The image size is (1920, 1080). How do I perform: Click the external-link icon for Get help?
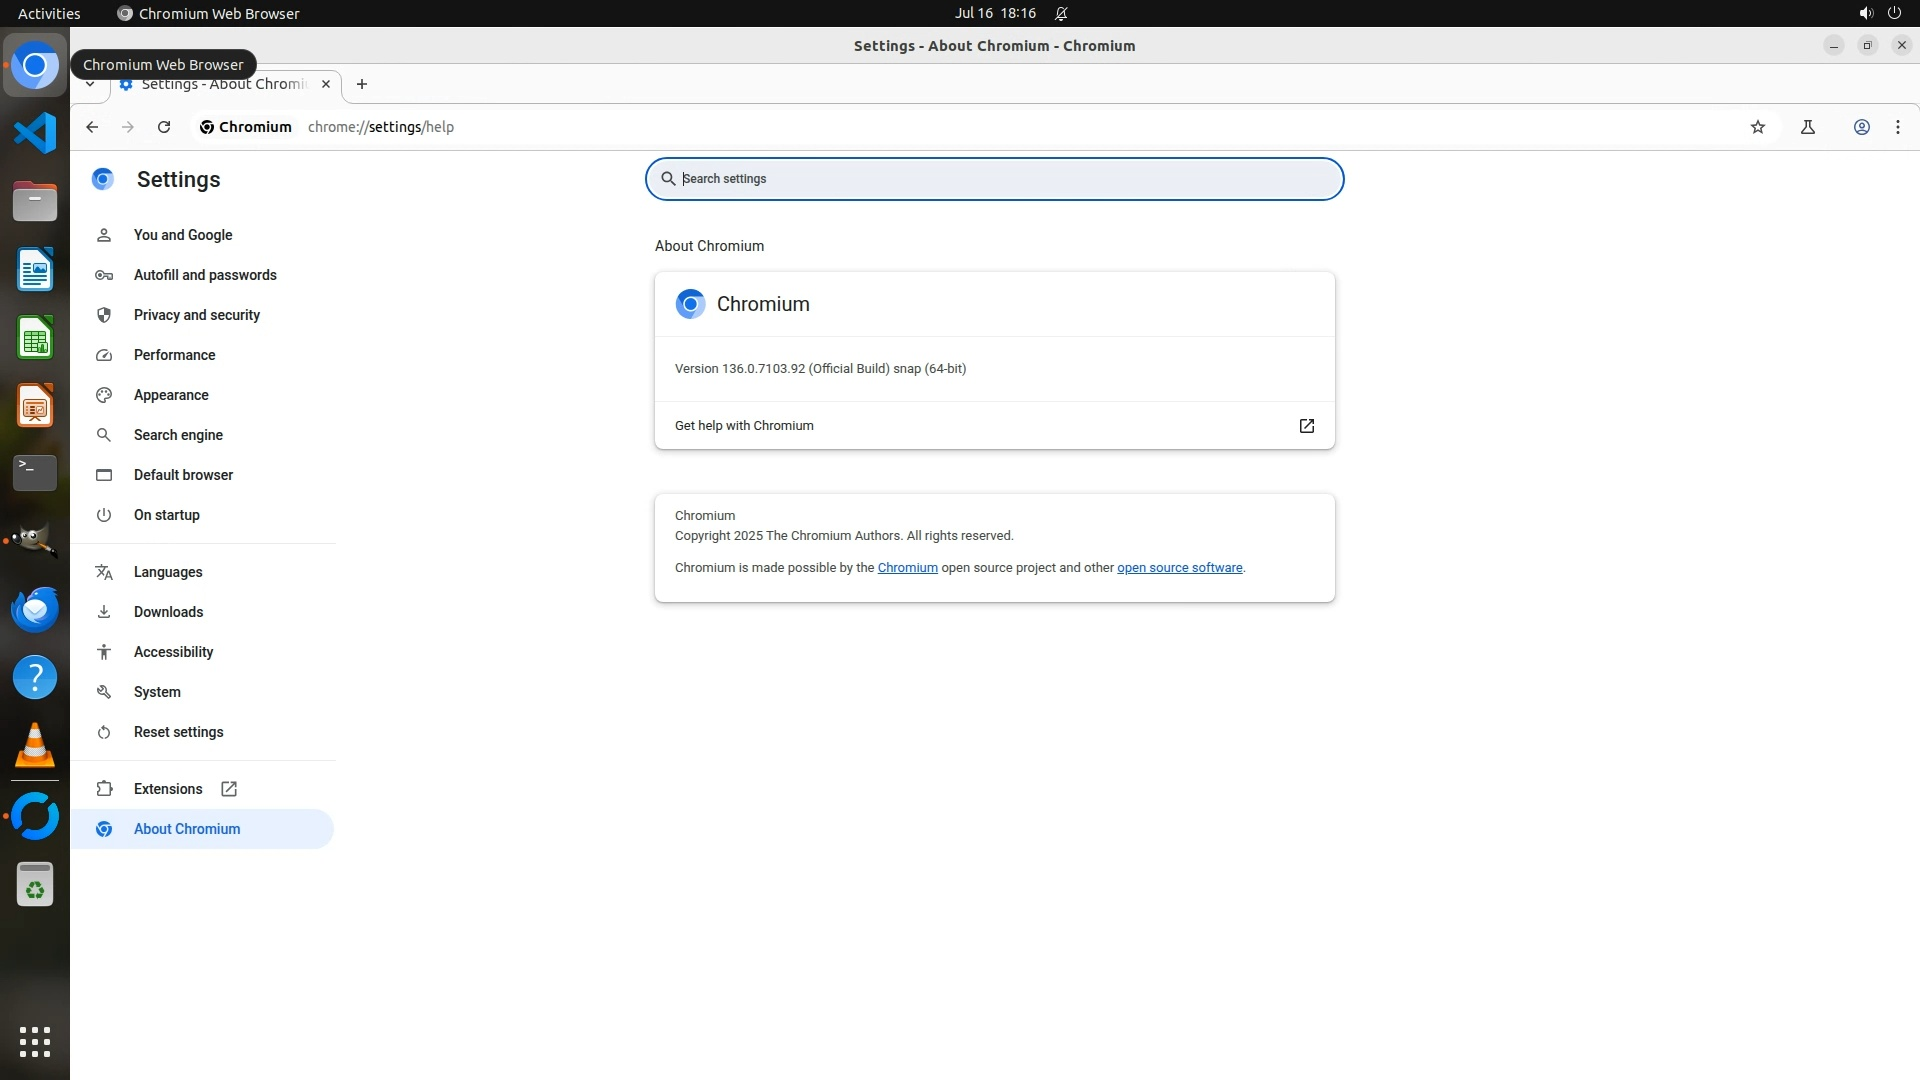click(x=1306, y=426)
